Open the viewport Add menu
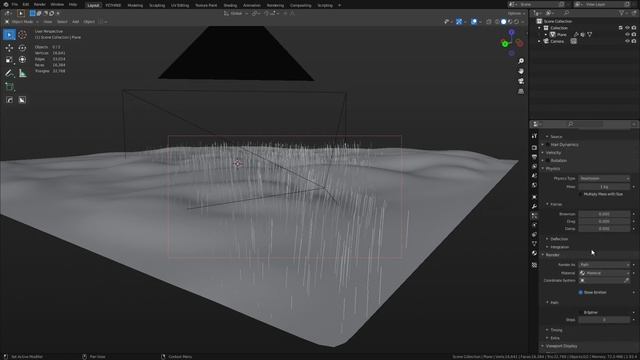This screenshot has height=360, width=640. (x=76, y=22)
